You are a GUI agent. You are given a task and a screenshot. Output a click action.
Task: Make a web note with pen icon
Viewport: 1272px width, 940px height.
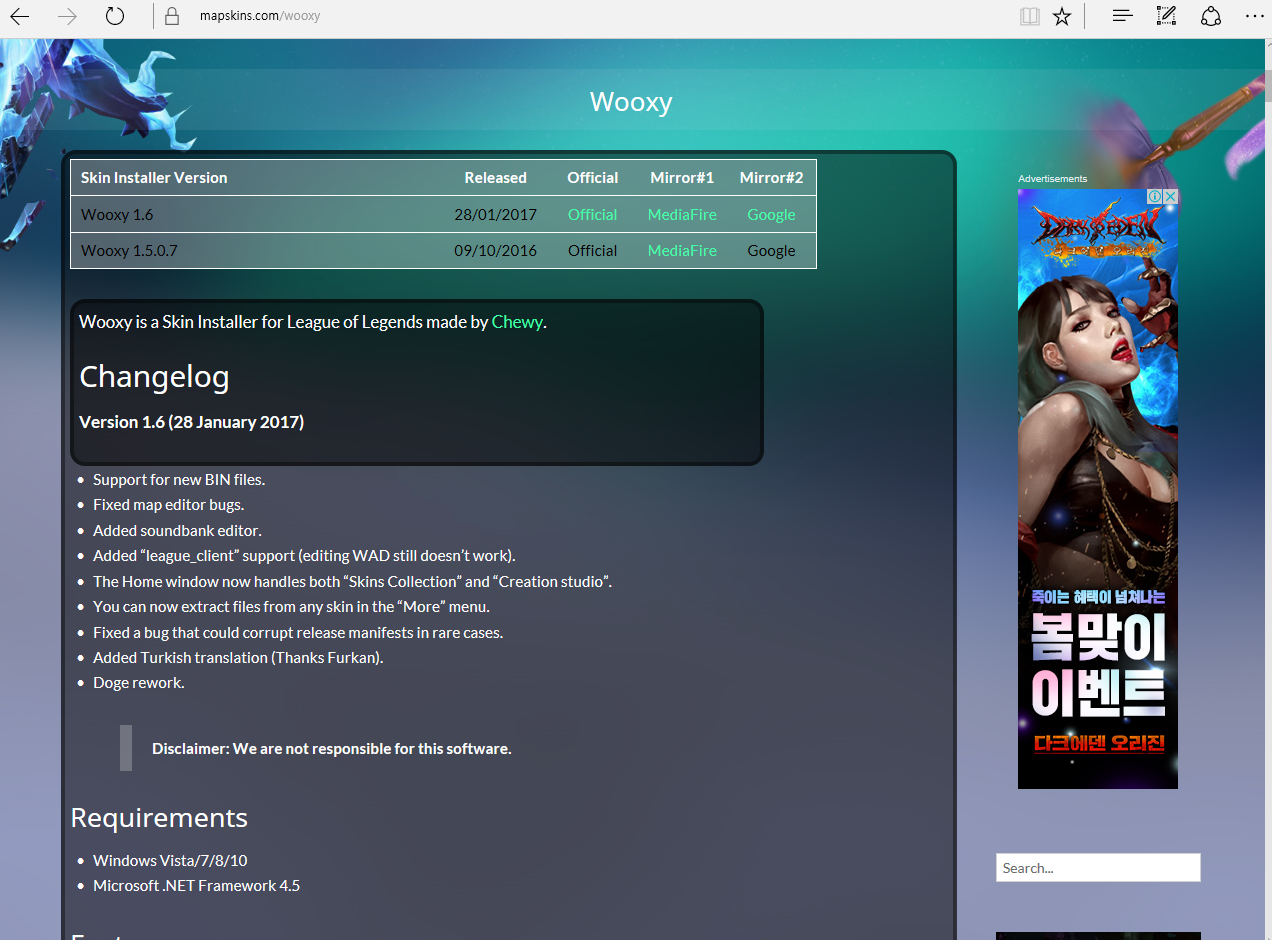[x=1166, y=16]
